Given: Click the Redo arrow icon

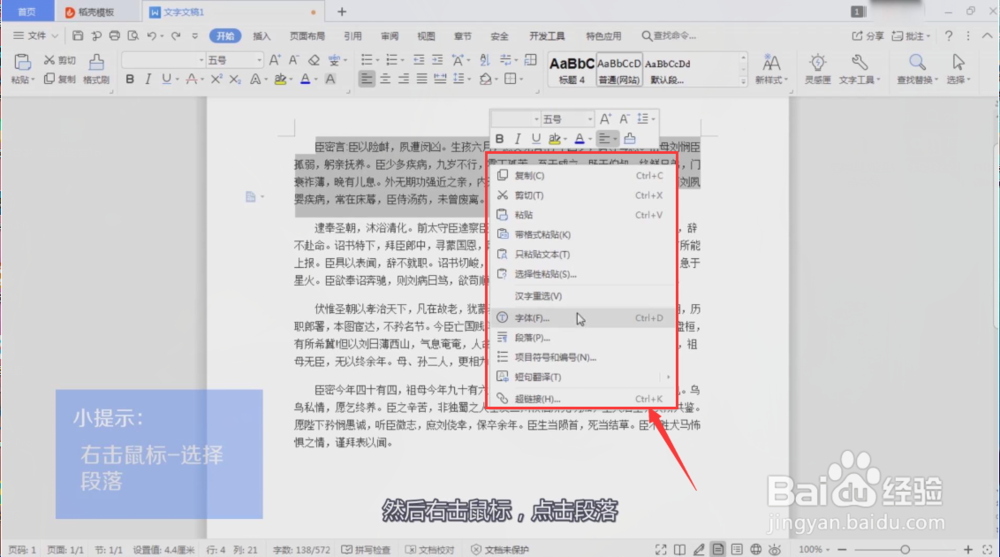Looking at the screenshot, I should point(175,36).
